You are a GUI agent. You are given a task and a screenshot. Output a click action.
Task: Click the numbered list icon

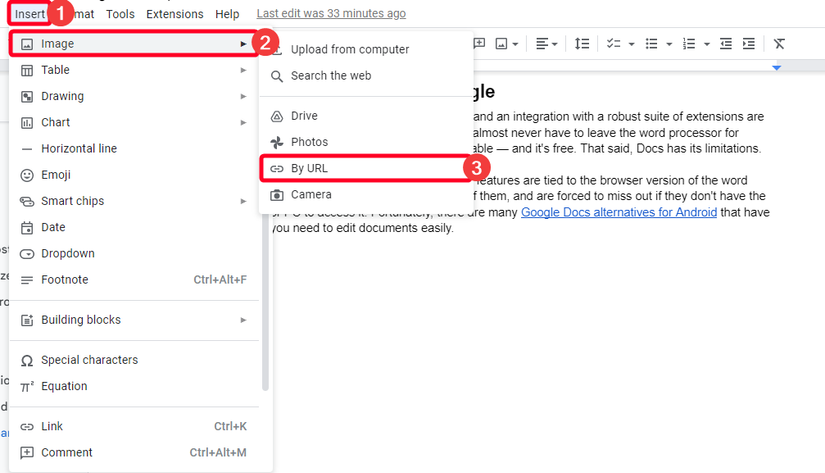click(x=688, y=44)
